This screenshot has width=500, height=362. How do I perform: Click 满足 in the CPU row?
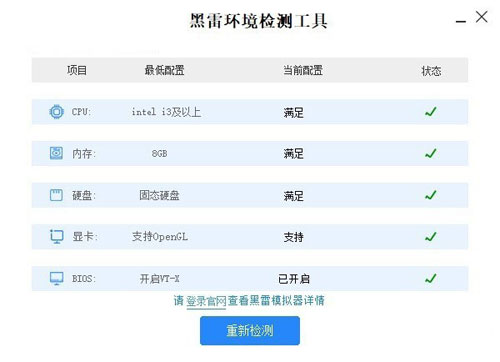pyautogui.click(x=293, y=113)
